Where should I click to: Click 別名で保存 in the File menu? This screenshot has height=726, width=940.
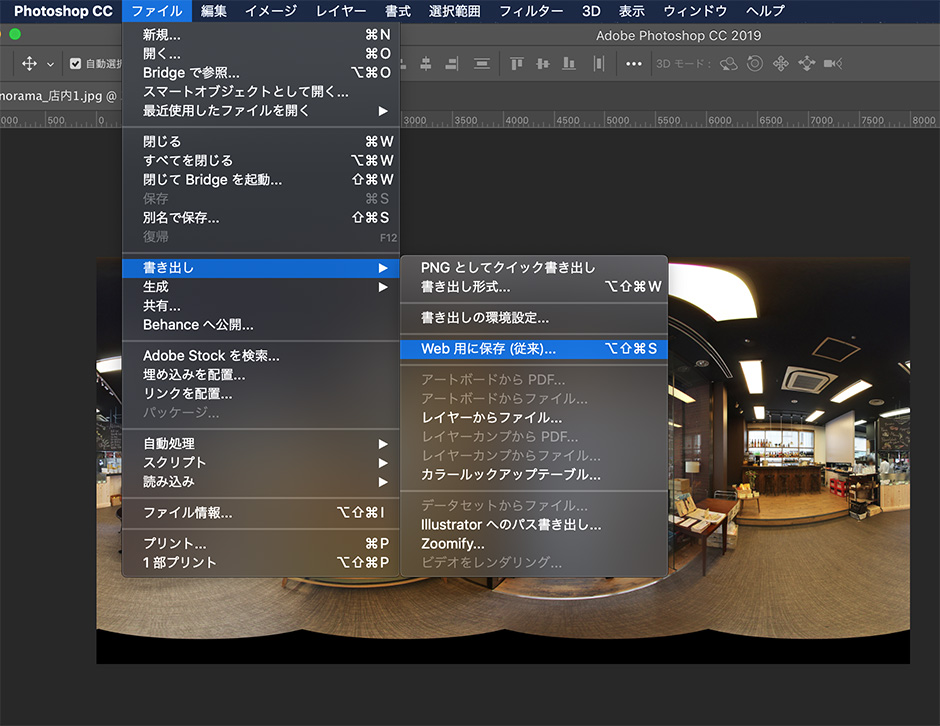click(181, 217)
